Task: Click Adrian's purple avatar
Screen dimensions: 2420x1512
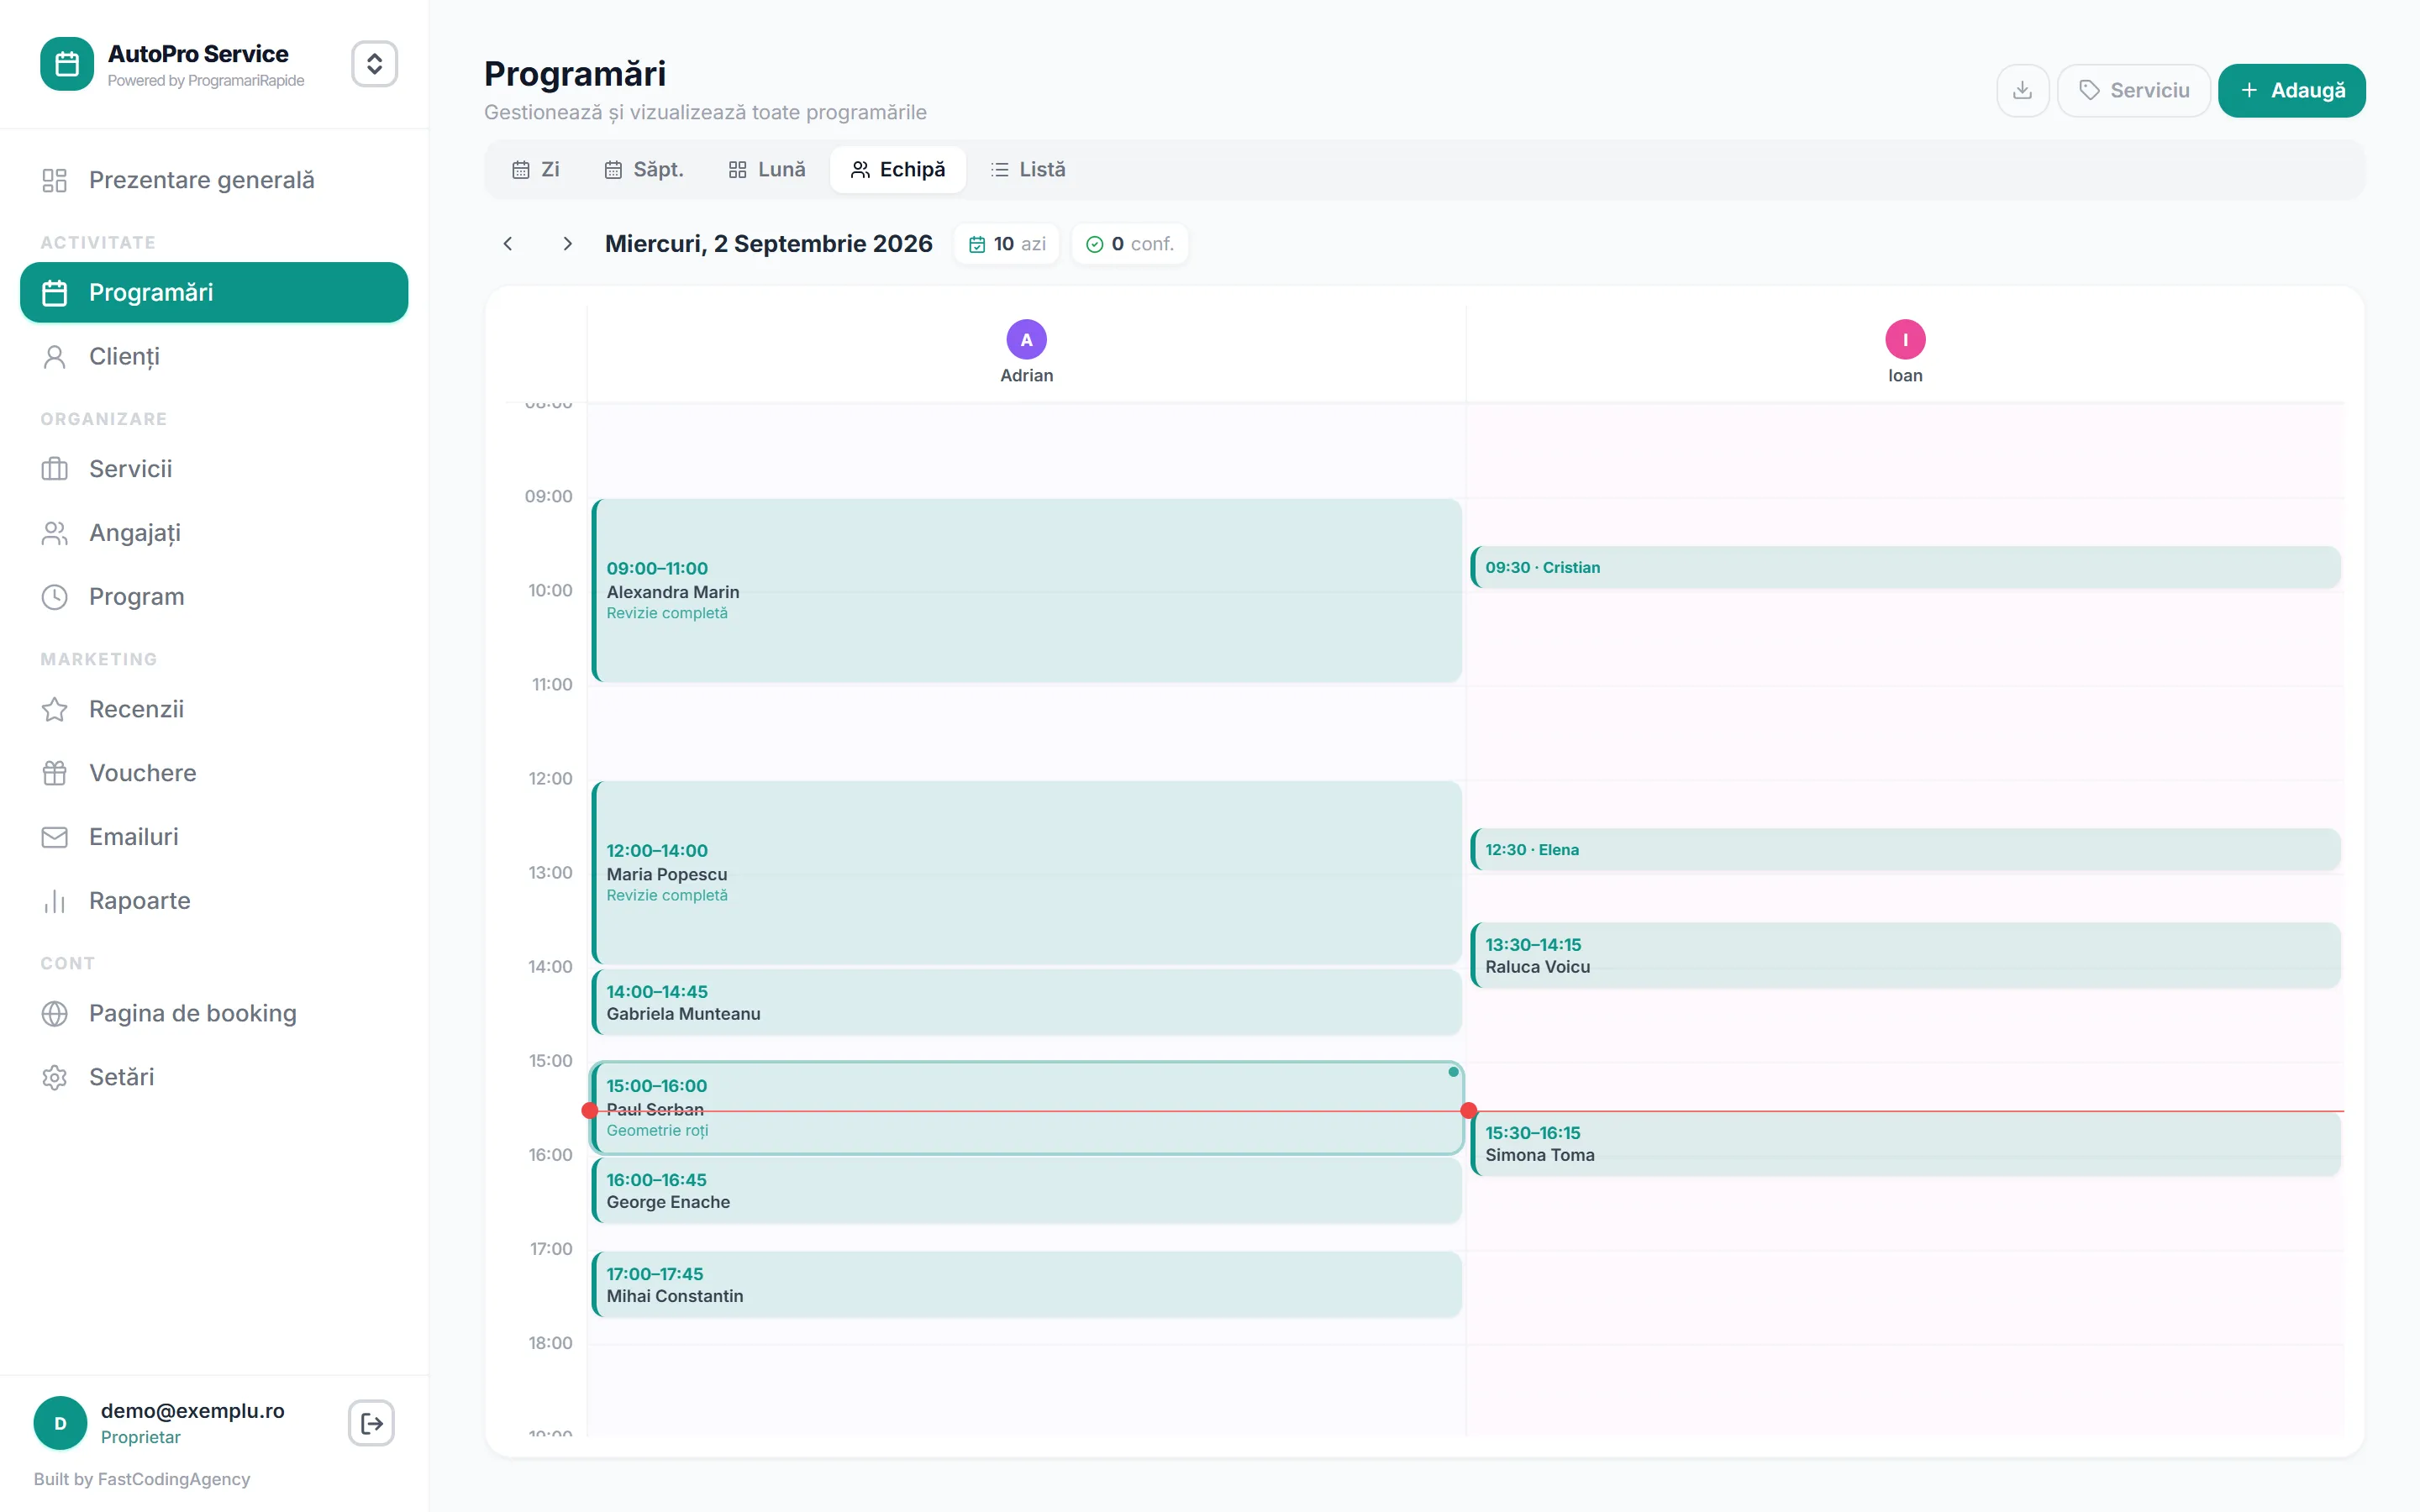Action: pyautogui.click(x=1026, y=340)
